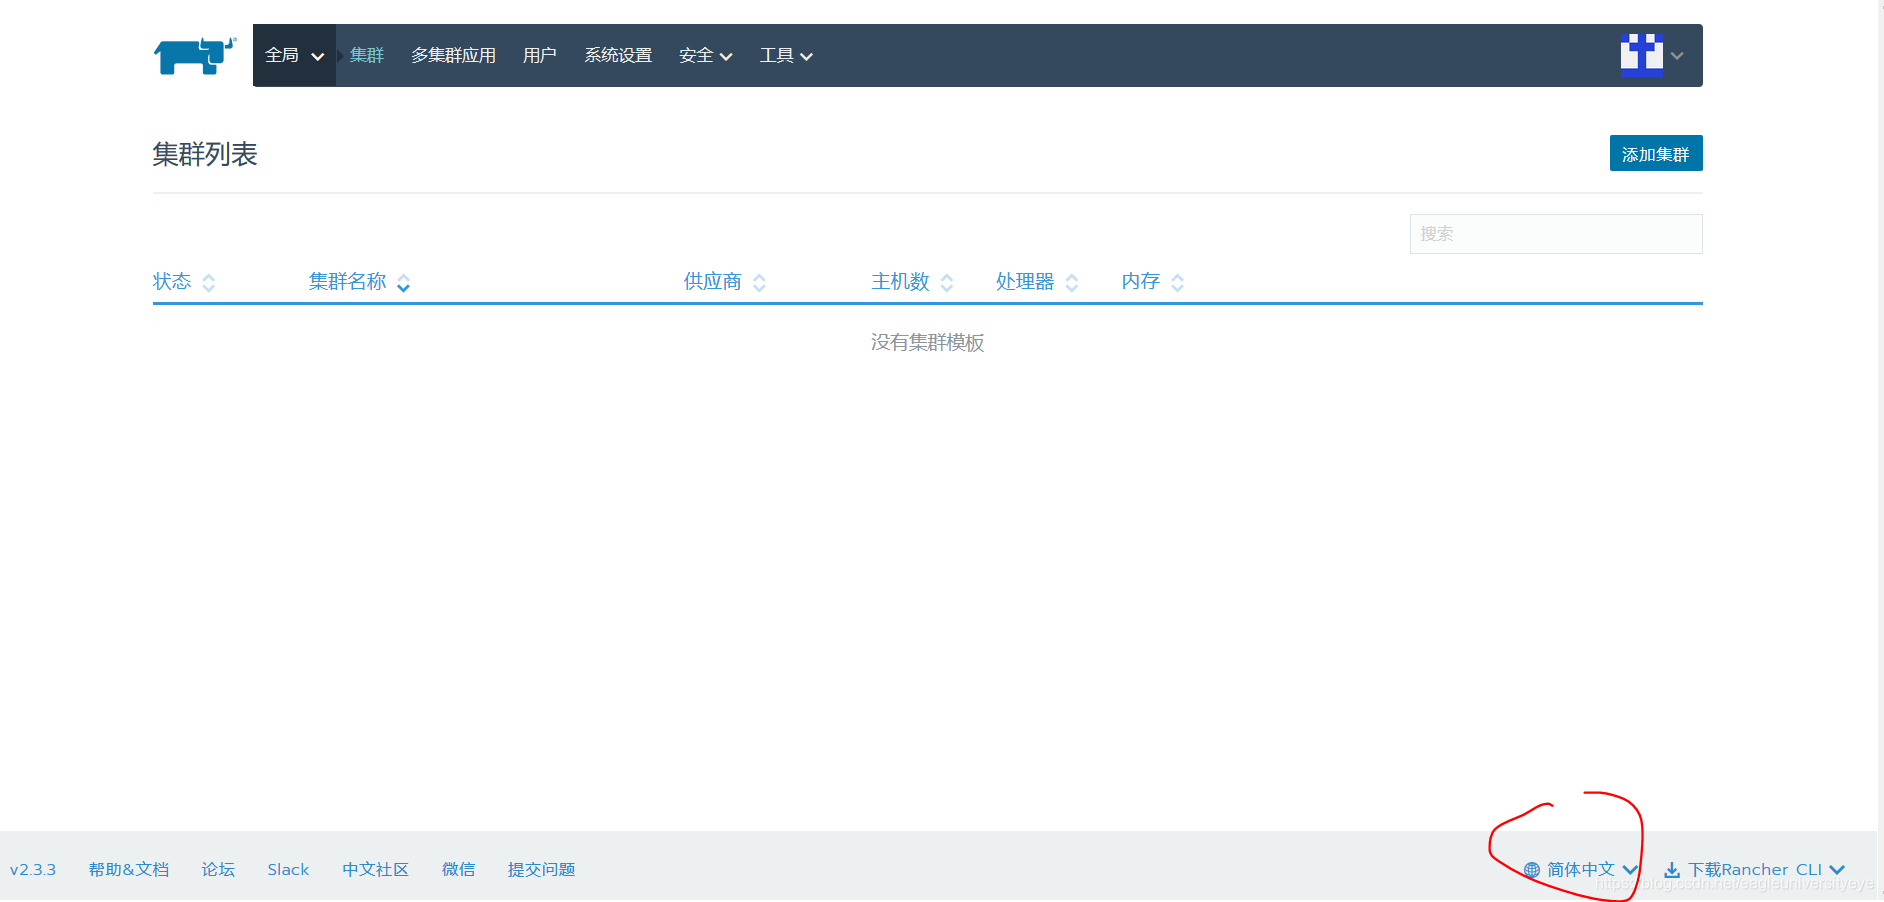The image size is (1884, 902).
Task: Sort table by 处理器 column
Action: (x=1037, y=282)
